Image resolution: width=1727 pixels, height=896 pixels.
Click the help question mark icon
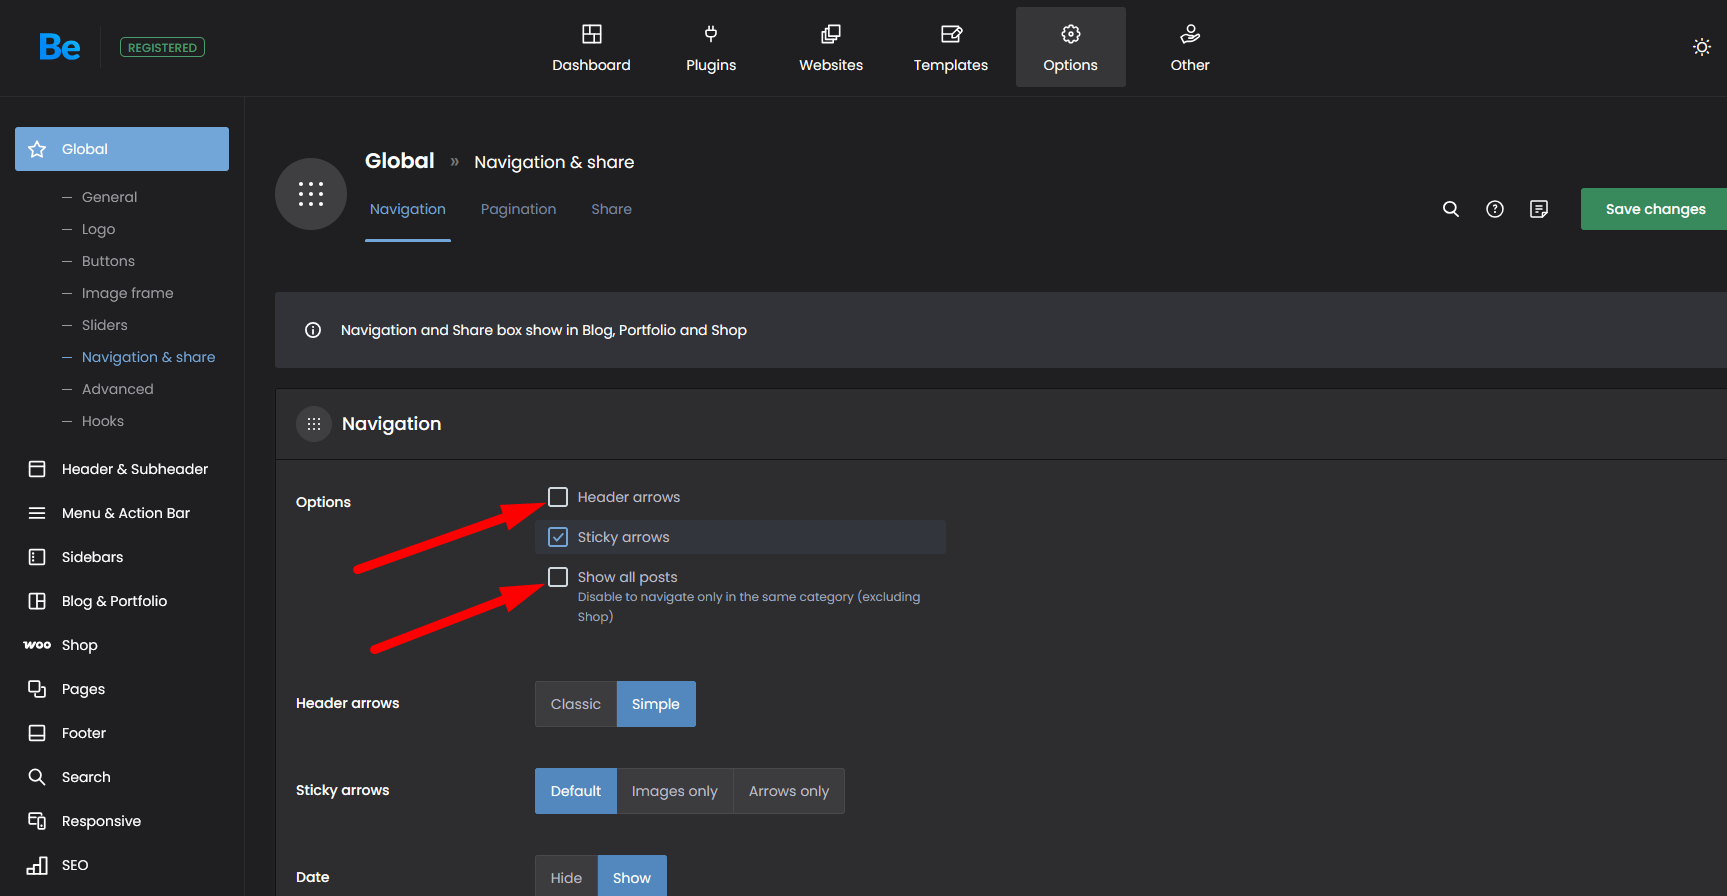[1494, 209]
